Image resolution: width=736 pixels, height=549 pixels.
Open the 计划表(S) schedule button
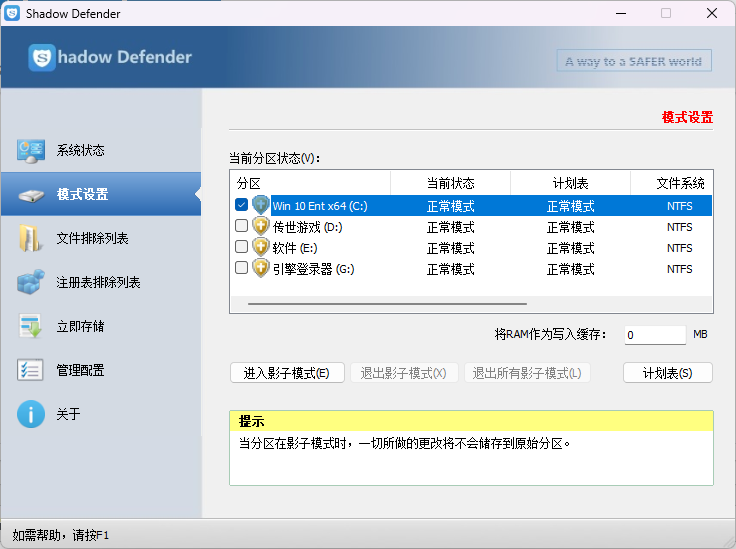[668, 373]
